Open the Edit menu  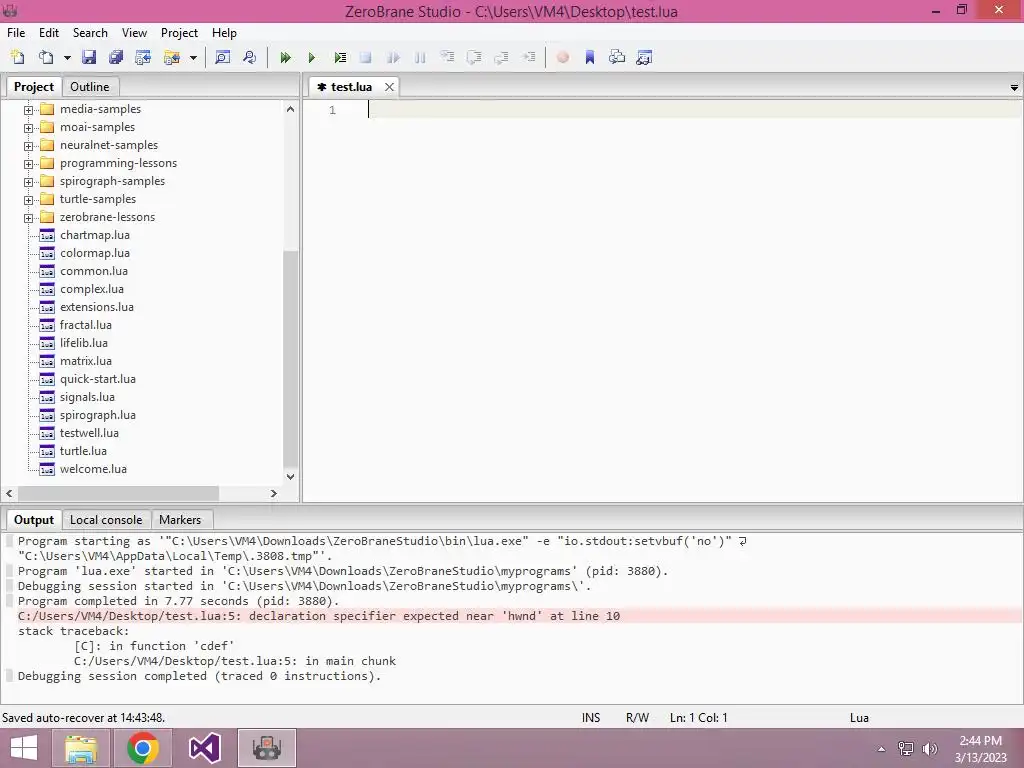pyautogui.click(x=49, y=33)
